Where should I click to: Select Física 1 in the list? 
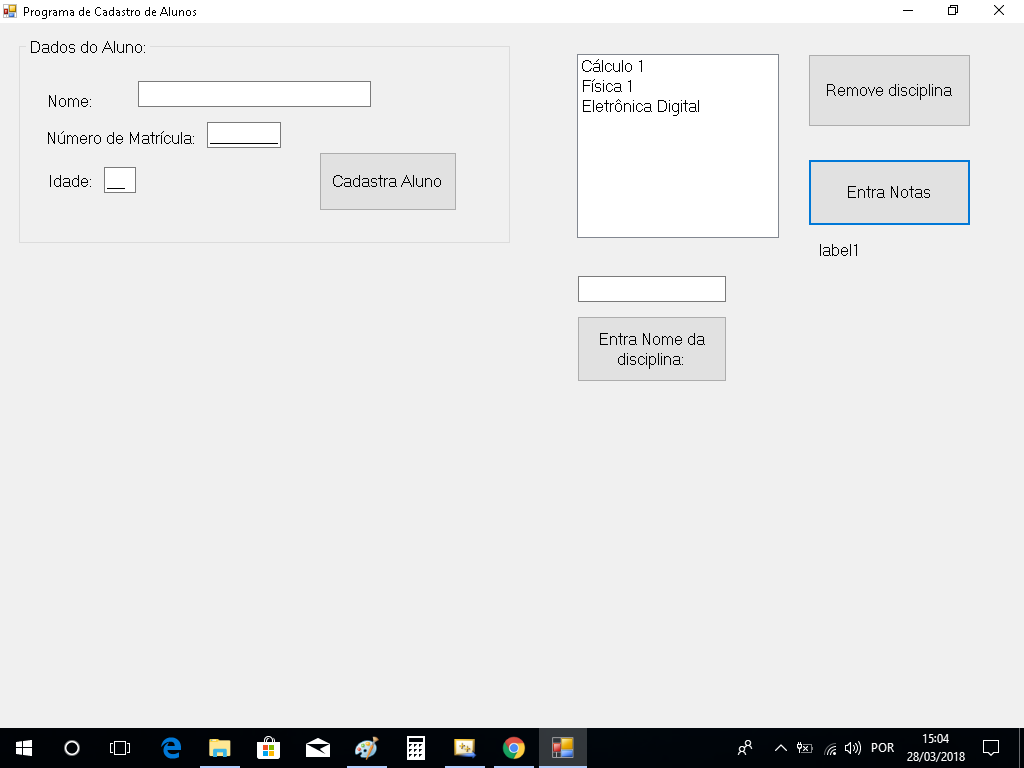click(x=608, y=86)
